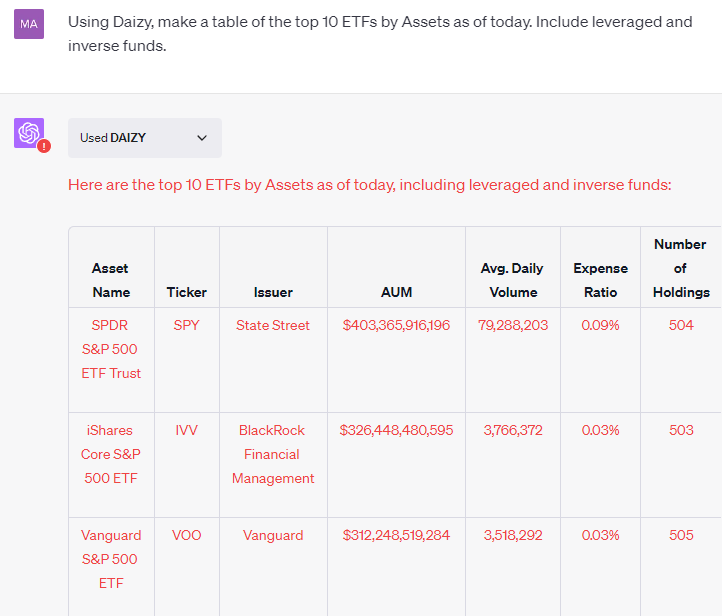Image resolution: width=722 pixels, height=616 pixels.
Task: Select the SPY ticker cell
Action: [x=186, y=325]
